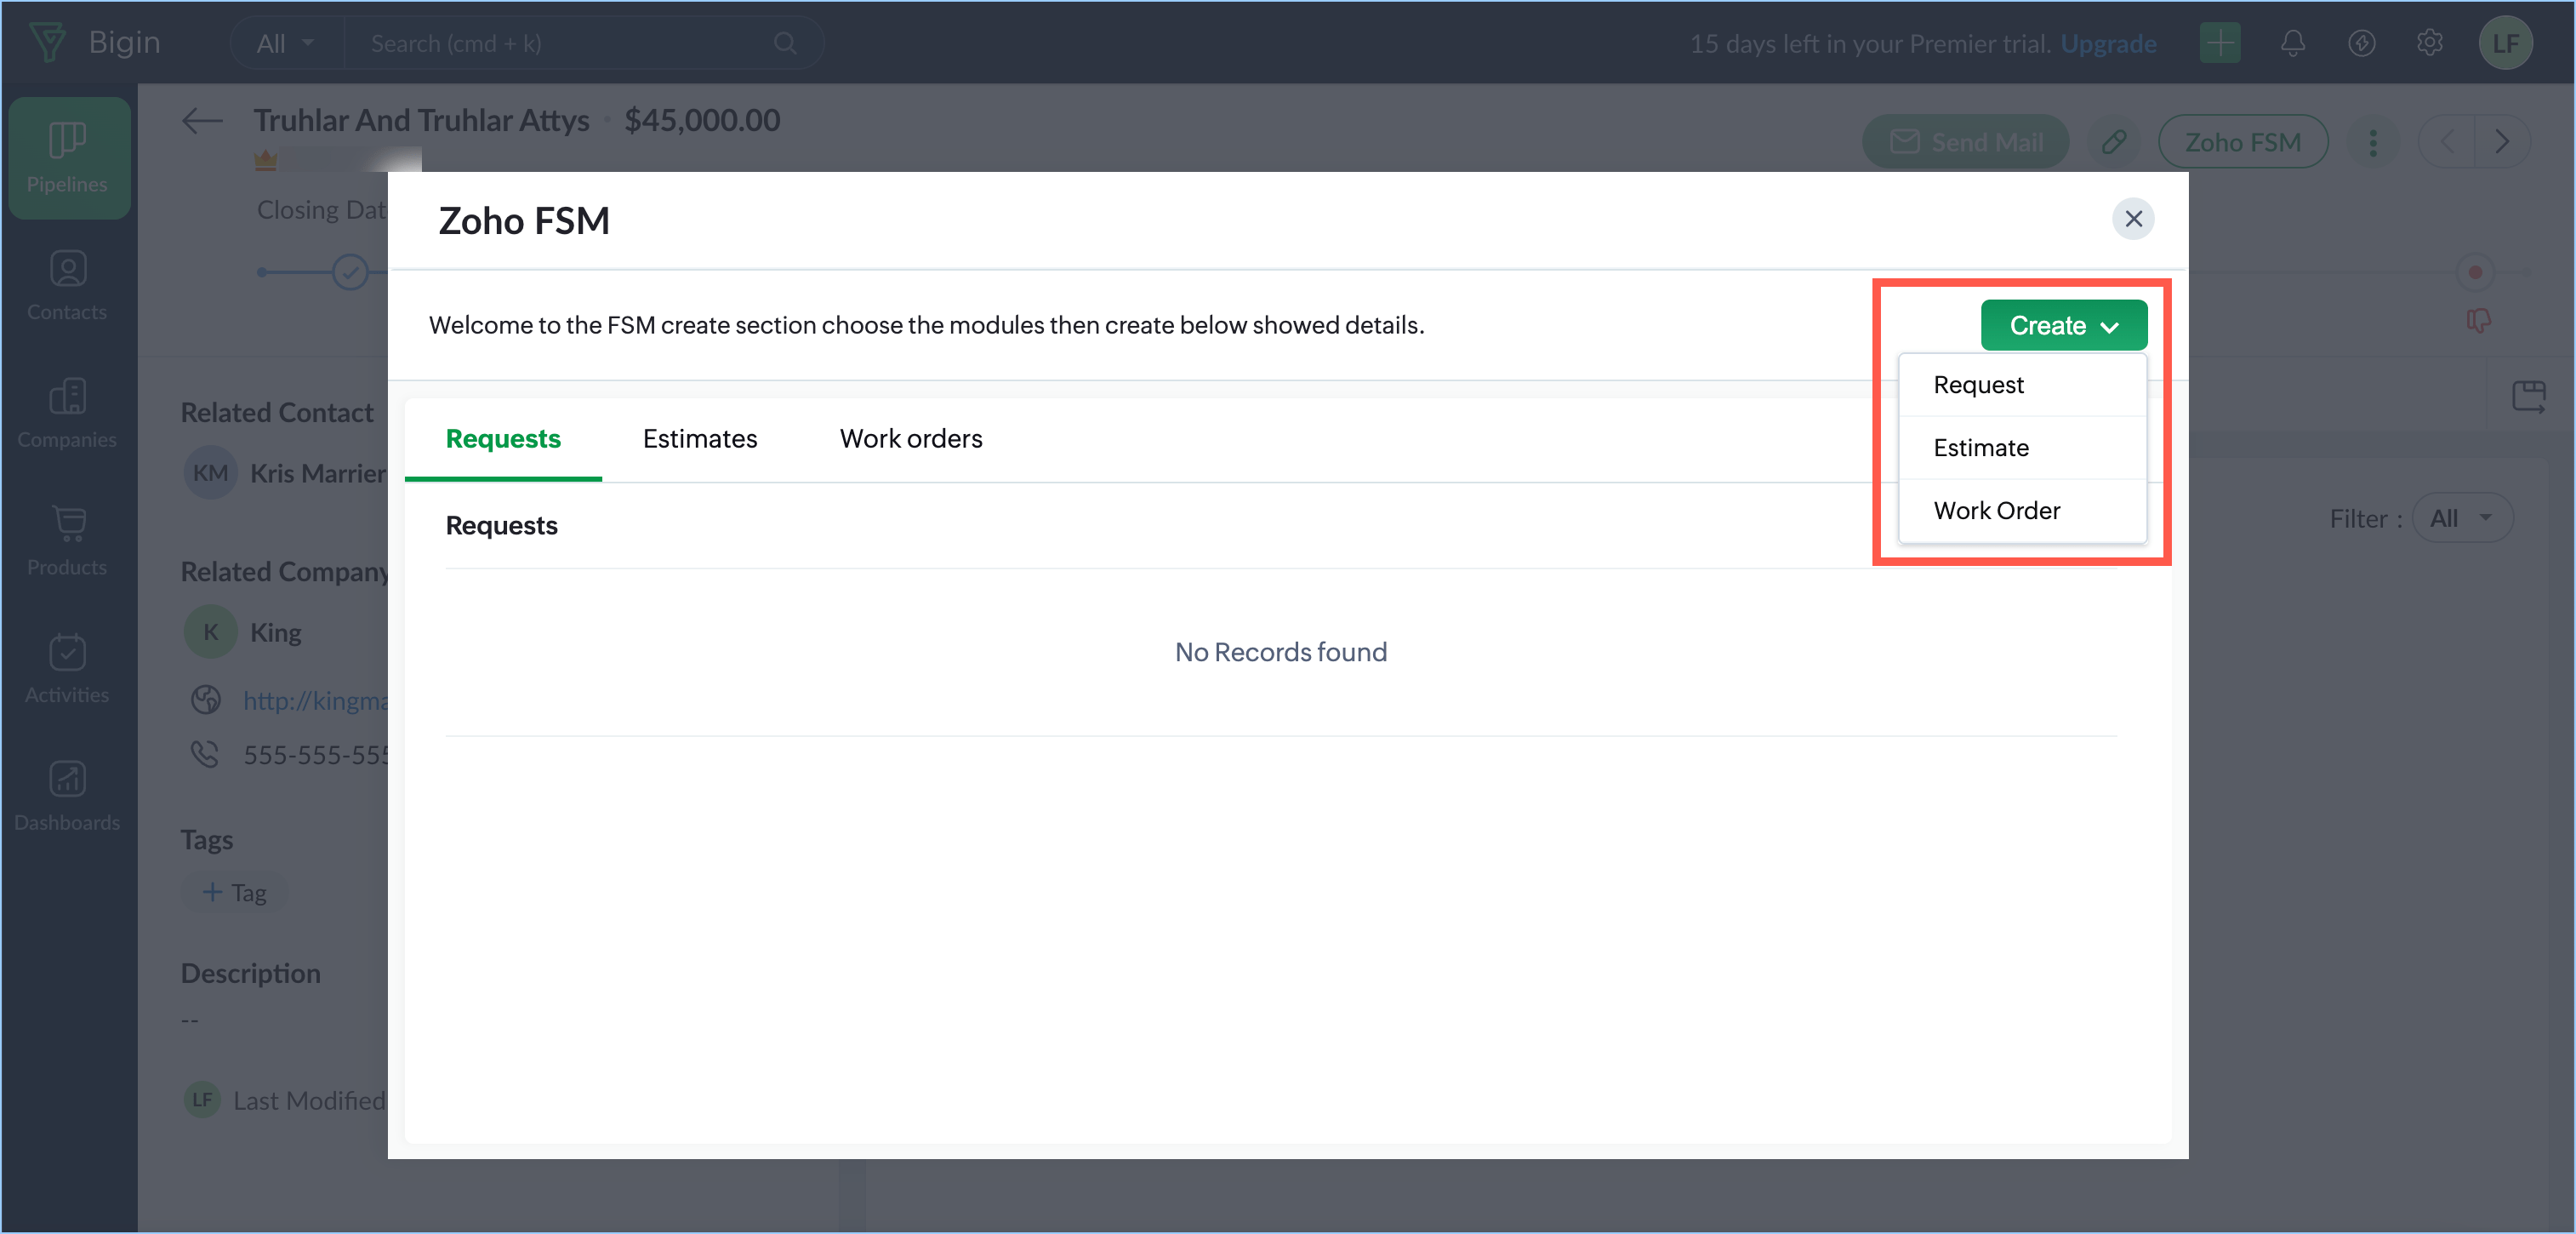
Task: Click the Send Mail button
Action: coord(1965,142)
